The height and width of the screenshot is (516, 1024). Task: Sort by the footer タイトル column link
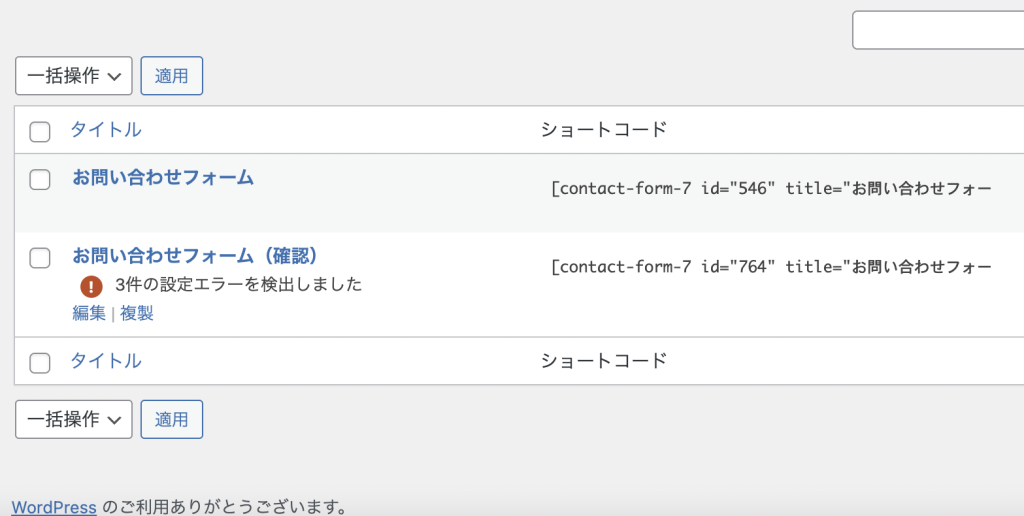point(106,361)
